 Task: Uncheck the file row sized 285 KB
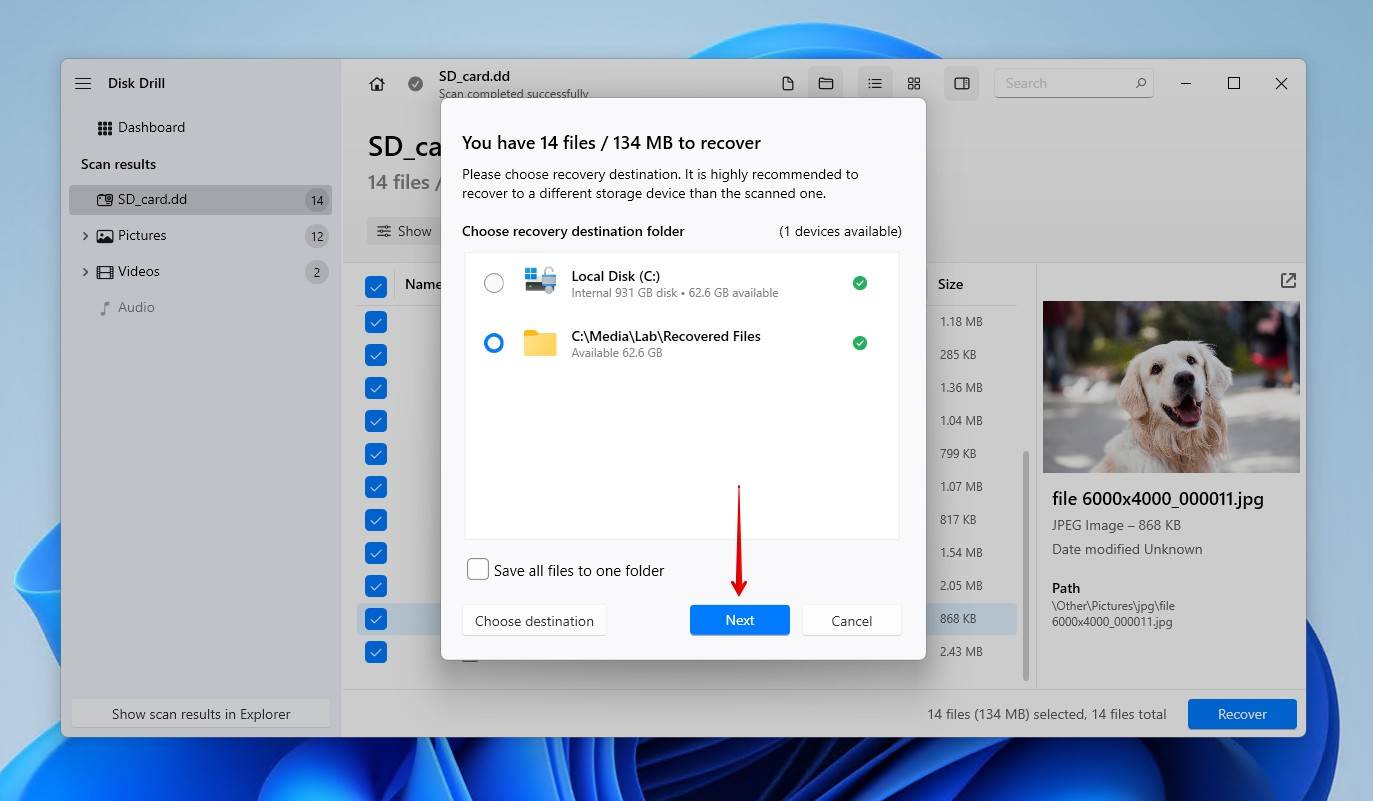(376, 355)
